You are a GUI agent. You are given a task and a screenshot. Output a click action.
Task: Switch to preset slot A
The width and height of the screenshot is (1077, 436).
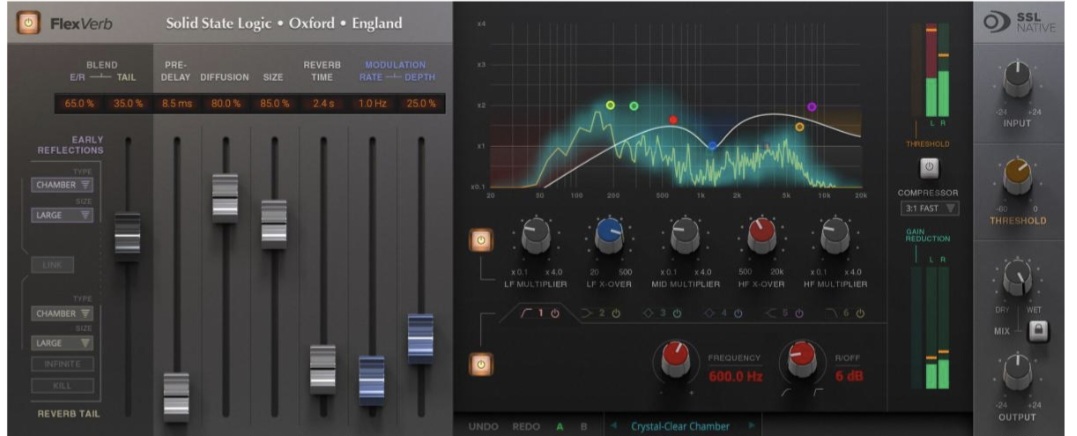coord(560,426)
